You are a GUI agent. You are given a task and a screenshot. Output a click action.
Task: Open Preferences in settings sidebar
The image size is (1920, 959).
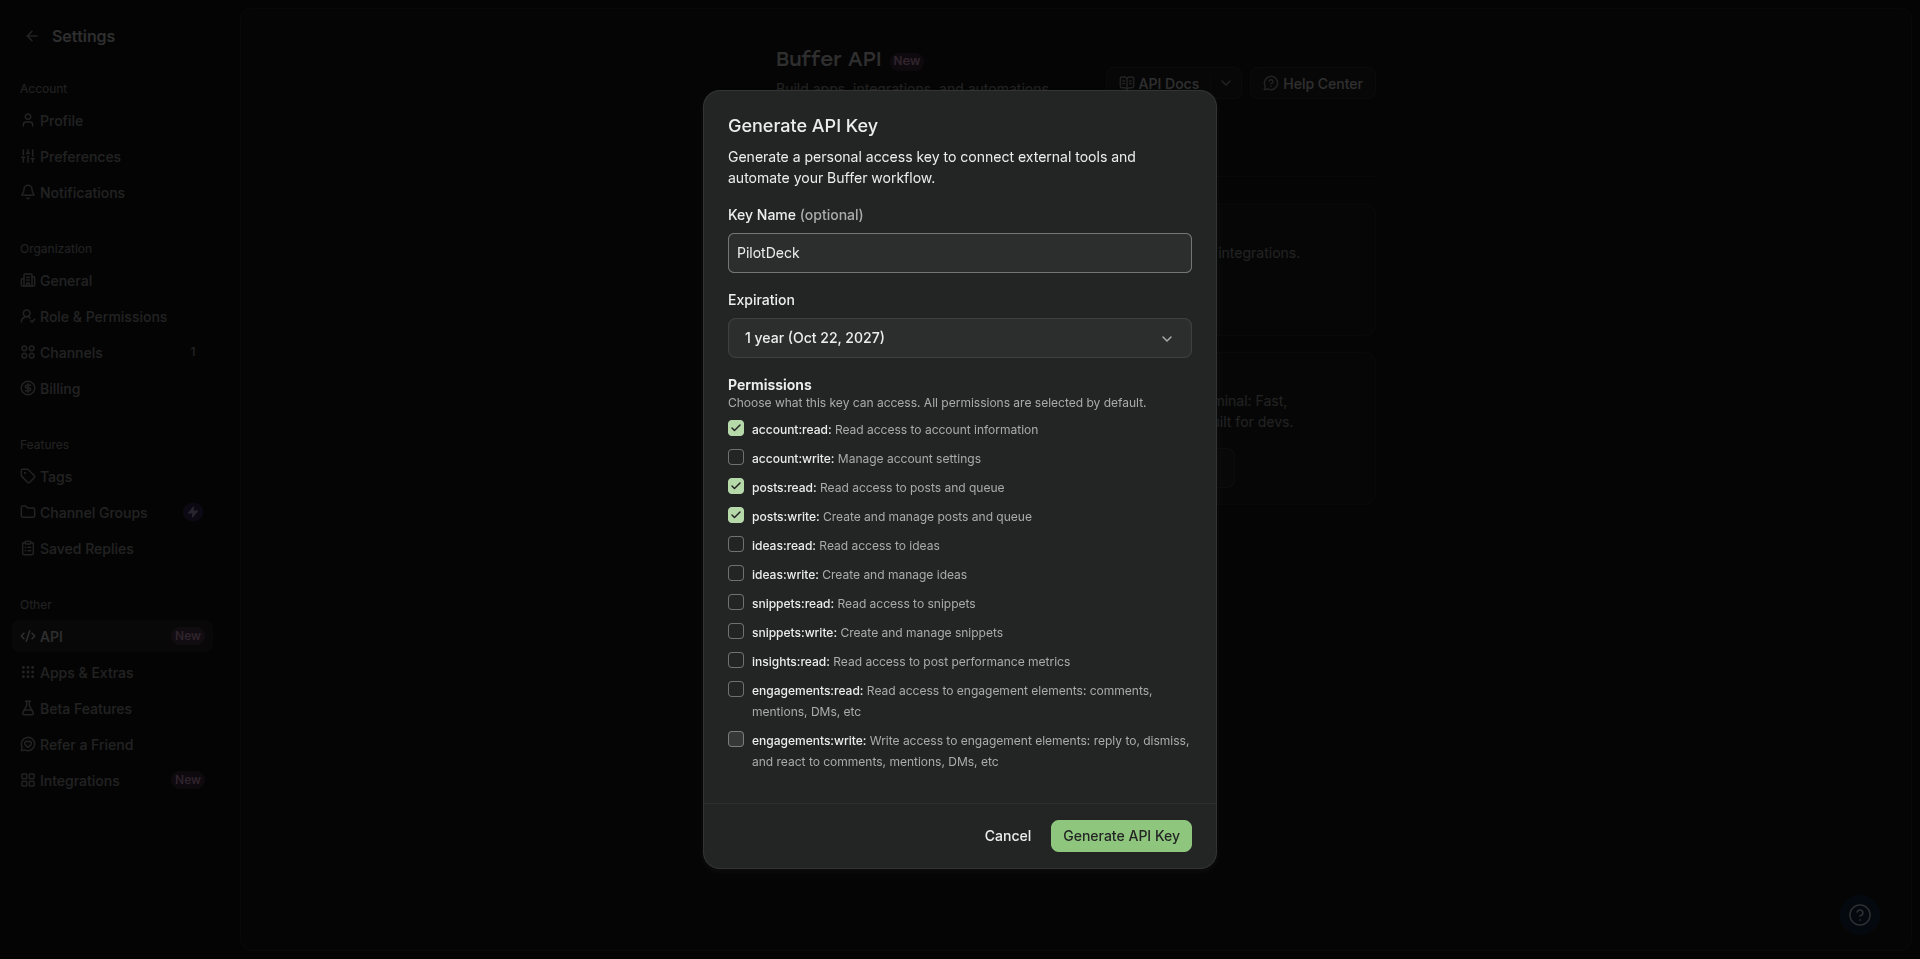pyautogui.click(x=112, y=156)
